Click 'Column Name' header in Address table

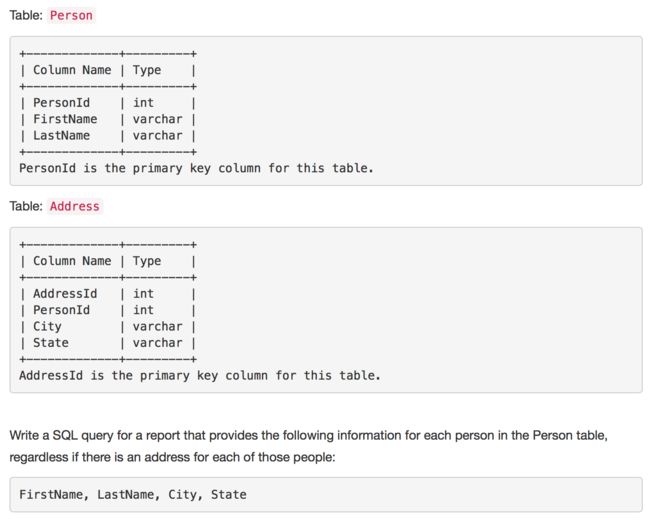pos(72,261)
